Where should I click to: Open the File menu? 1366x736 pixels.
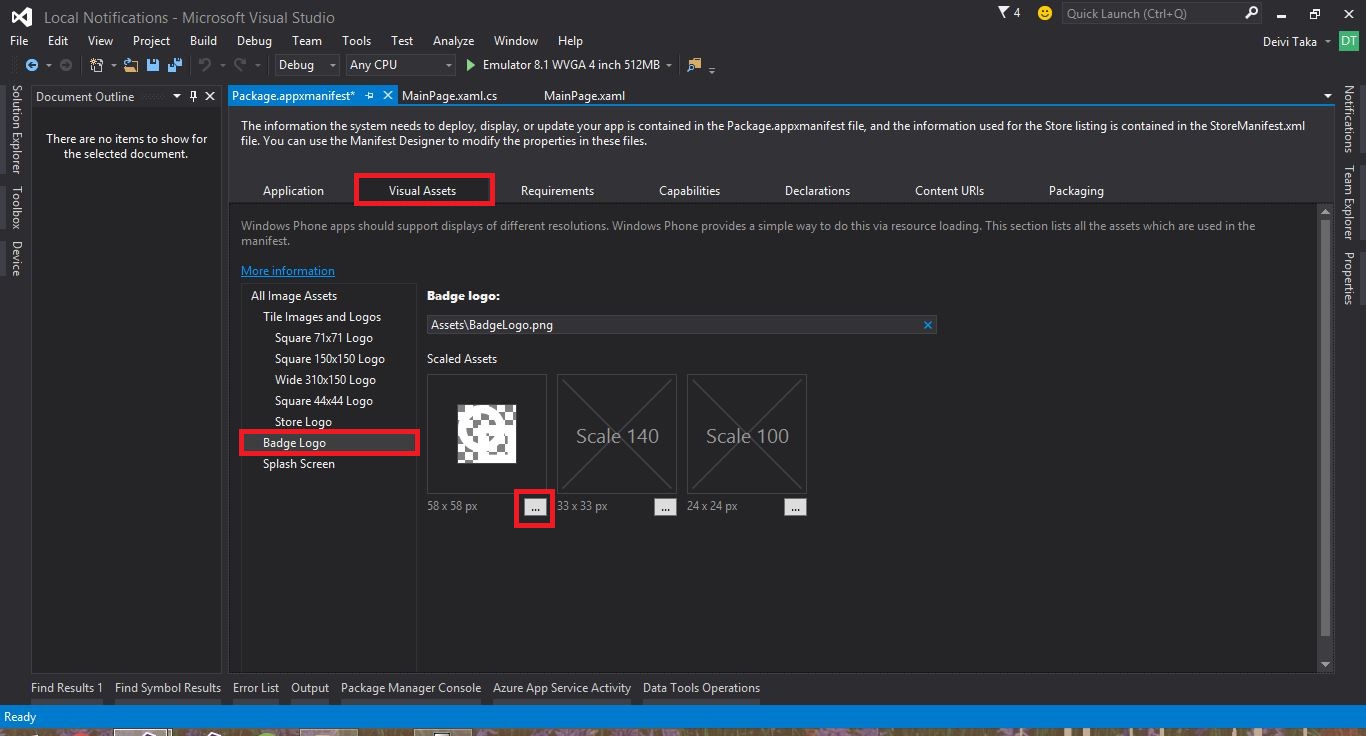coord(19,41)
